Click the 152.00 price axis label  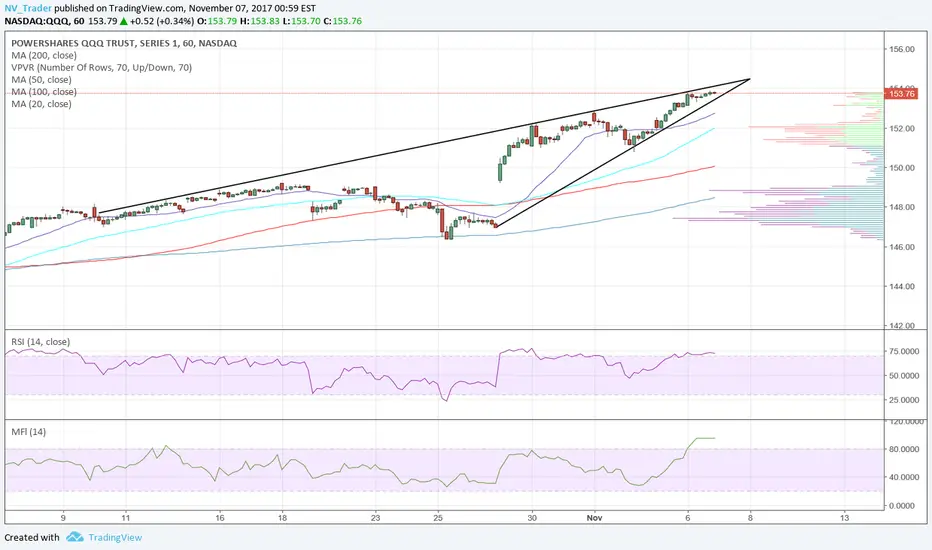click(x=902, y=128)
